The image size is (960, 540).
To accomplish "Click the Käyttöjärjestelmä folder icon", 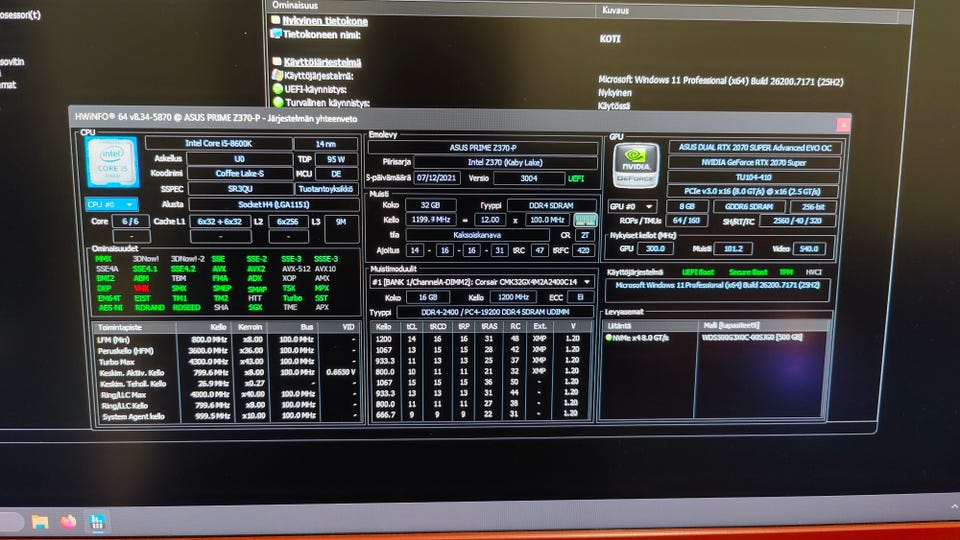I will pos(277,62).
